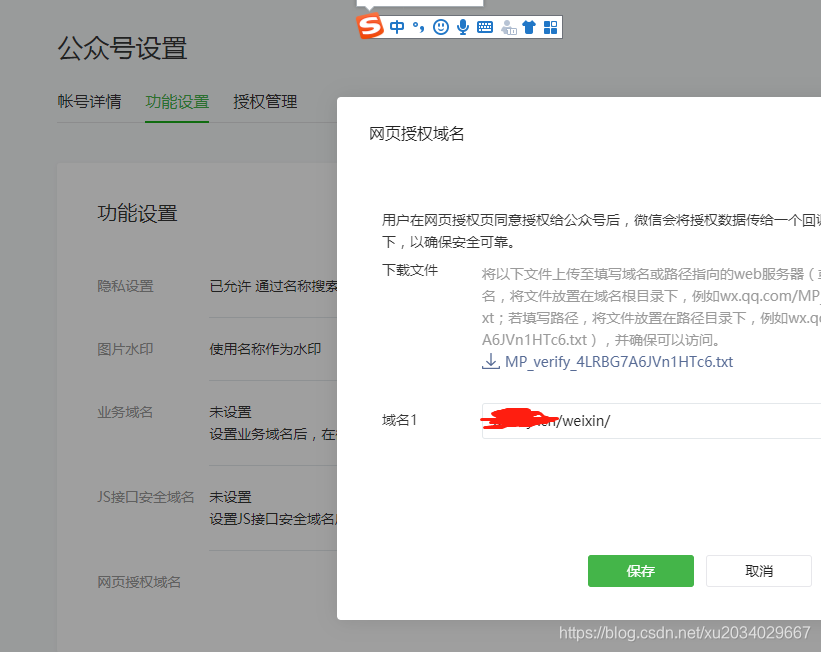Click 未设置 under 业务域名
This screenshot has height=652, width=821.
(230, 412)
